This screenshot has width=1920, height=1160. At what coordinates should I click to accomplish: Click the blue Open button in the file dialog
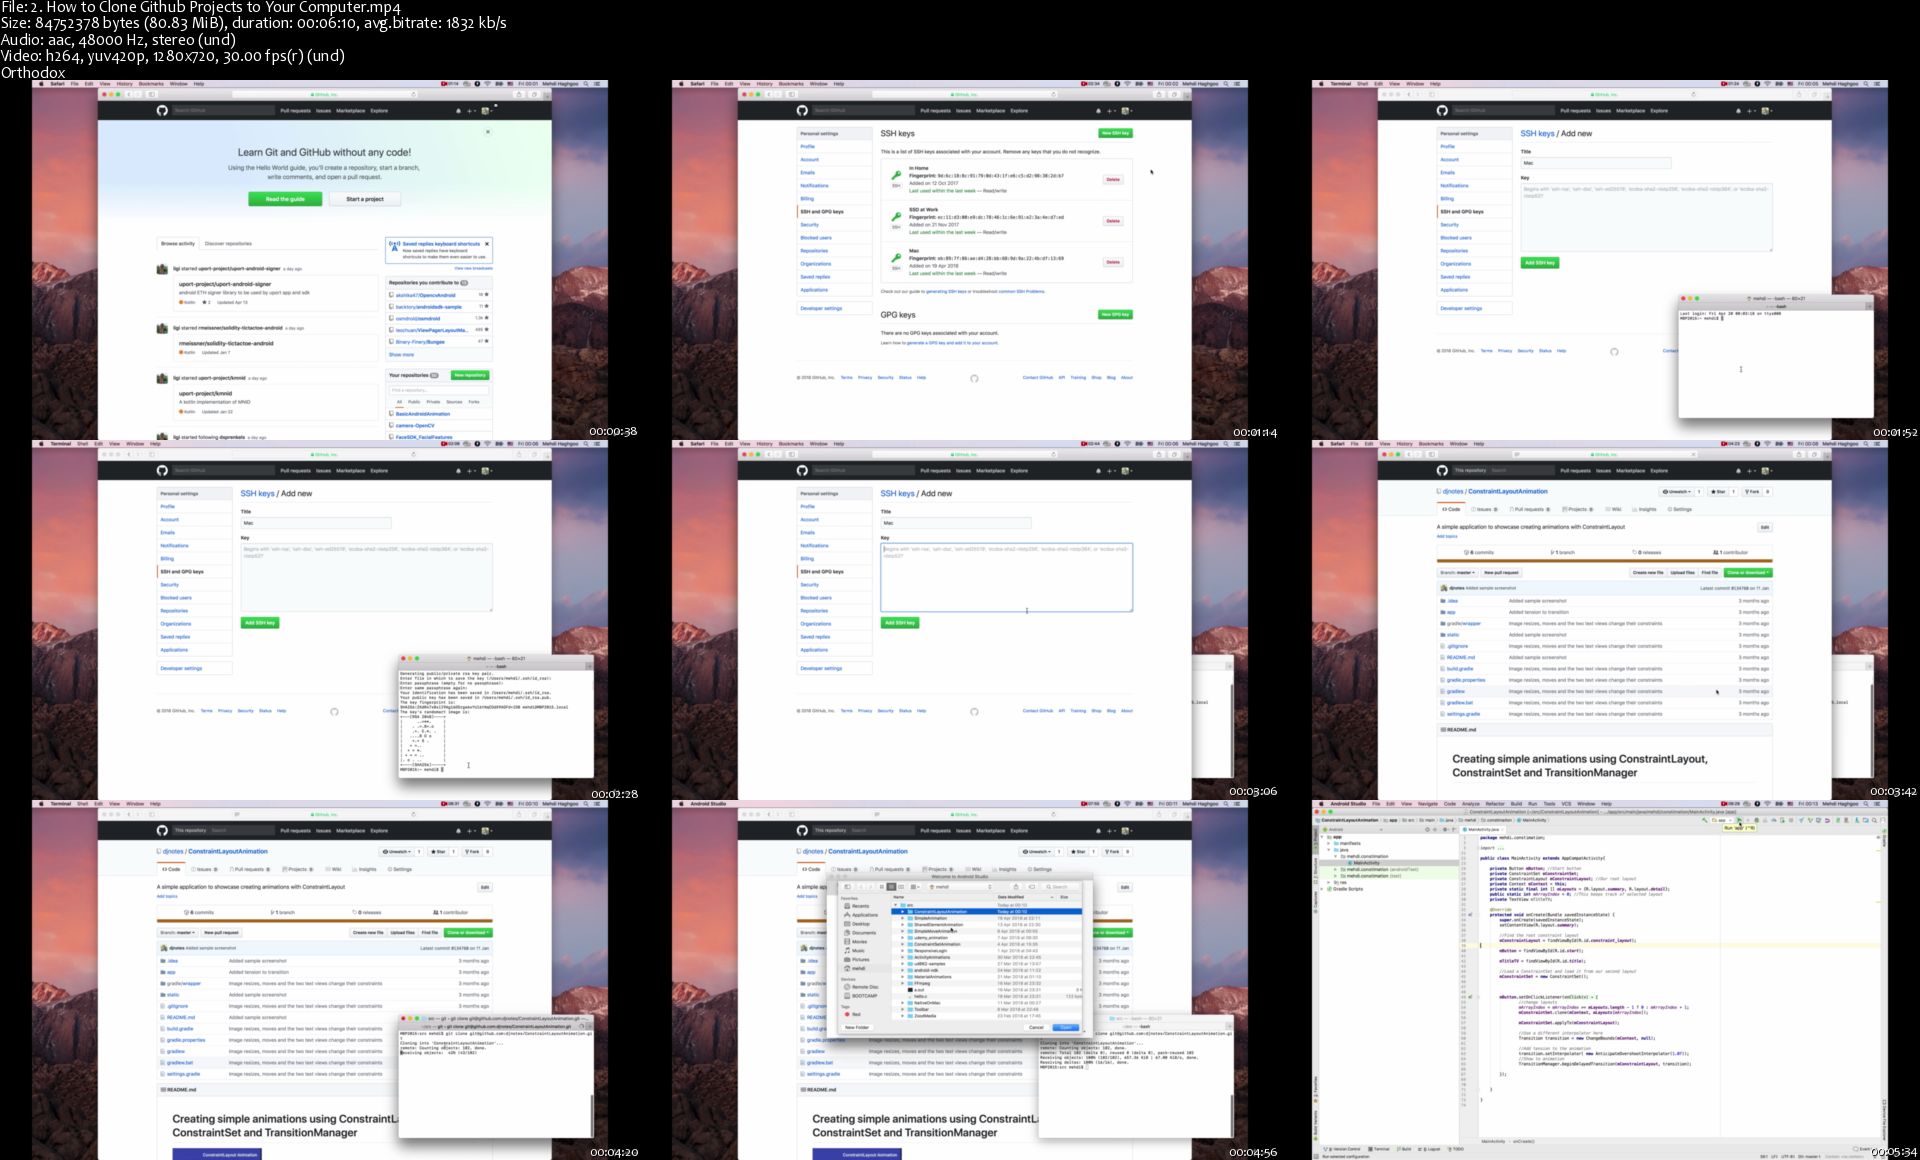[1066, 1027]
